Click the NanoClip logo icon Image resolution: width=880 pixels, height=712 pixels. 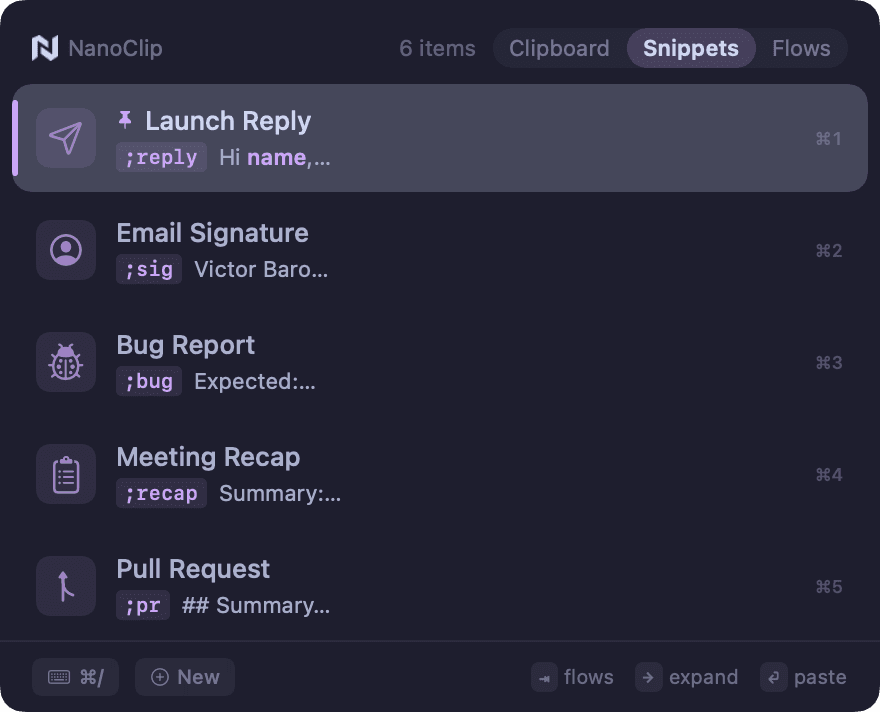coord(45,48)
